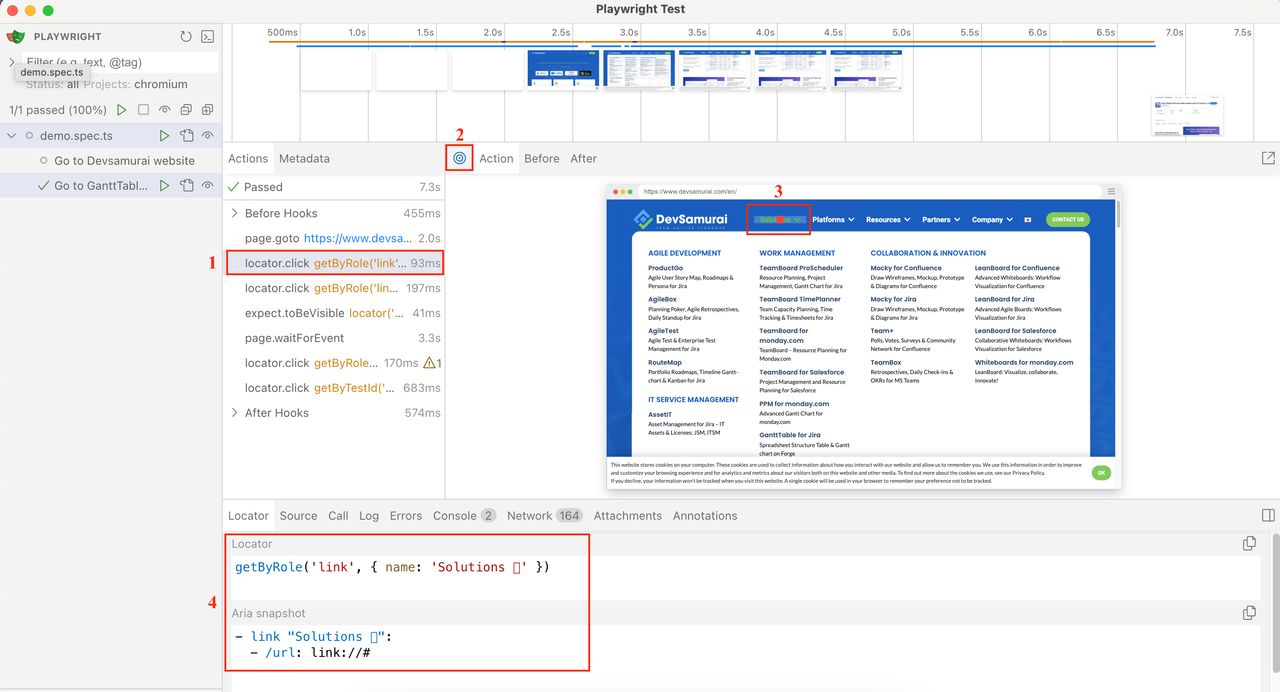The width and height of the screenshot is (1280, 692).
Task: Select Go to Devsamurai website test
Action: [x=124, y=160]
